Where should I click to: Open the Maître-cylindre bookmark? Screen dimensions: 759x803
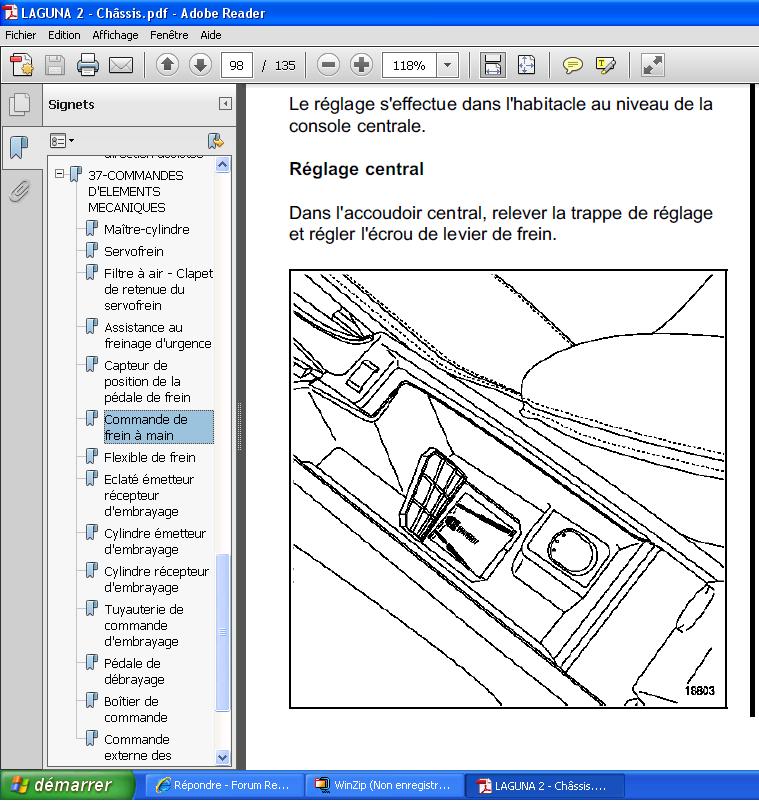(x=146, y=229)
